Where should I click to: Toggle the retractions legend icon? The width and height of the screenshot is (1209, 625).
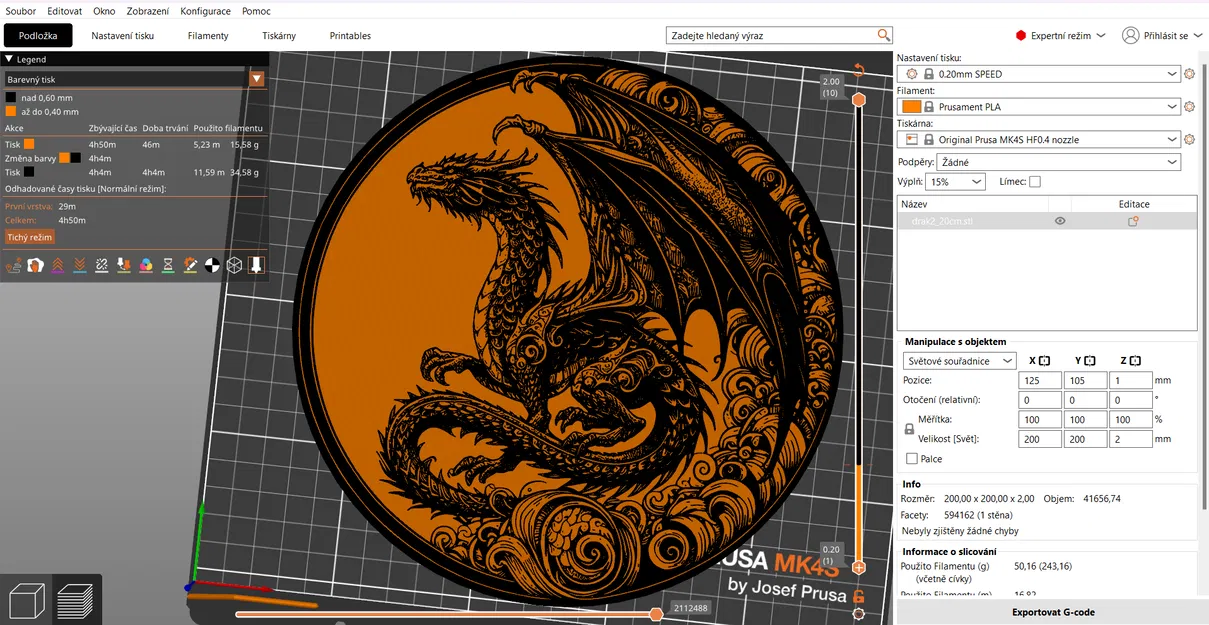click(57, 265)
